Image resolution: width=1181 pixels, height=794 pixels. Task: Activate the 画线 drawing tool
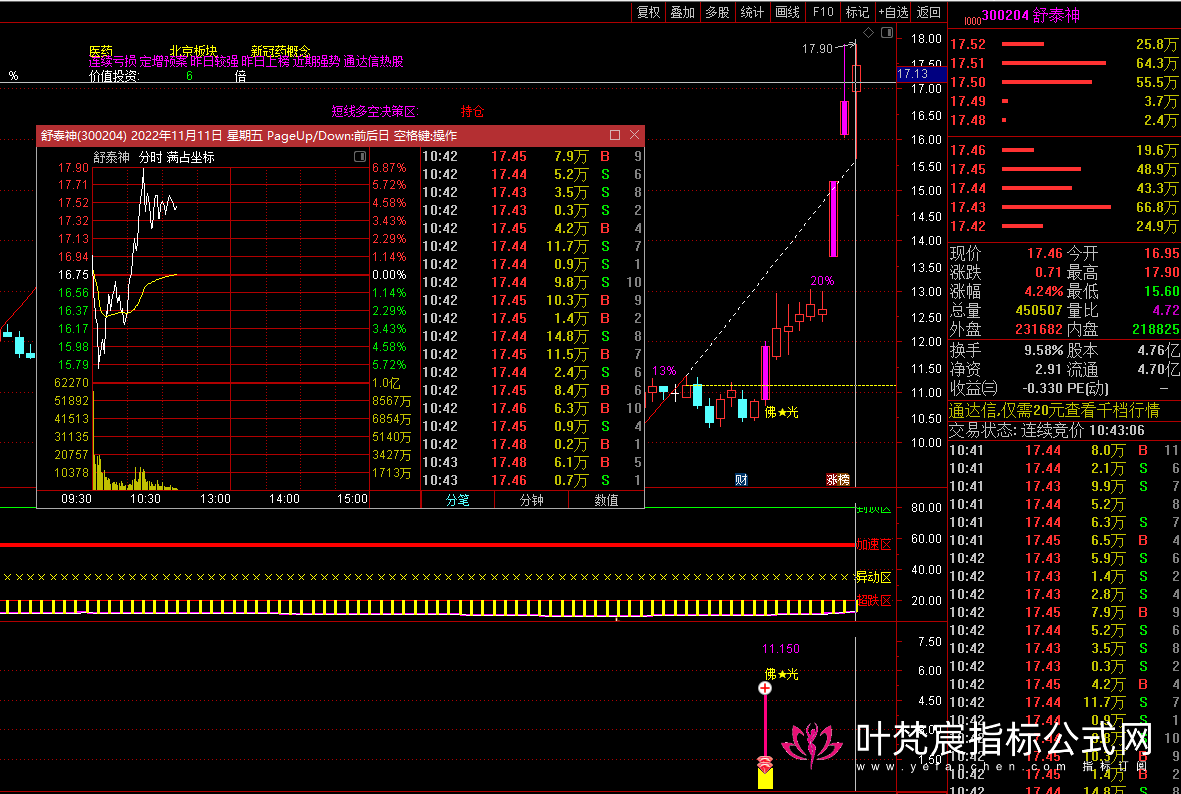pos(787,12)
